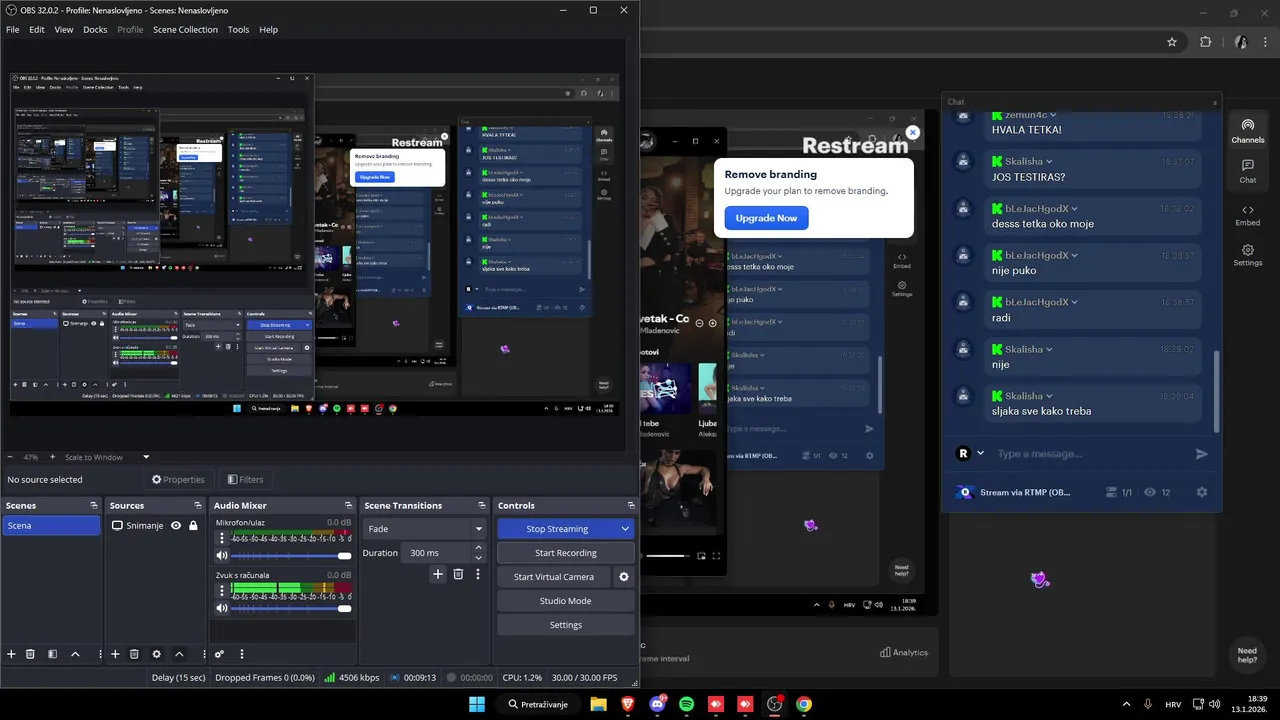Viewport: 1280px width, 720px height.
Task: Add a configurable transition plus icon
Action: tap(437, 574)
